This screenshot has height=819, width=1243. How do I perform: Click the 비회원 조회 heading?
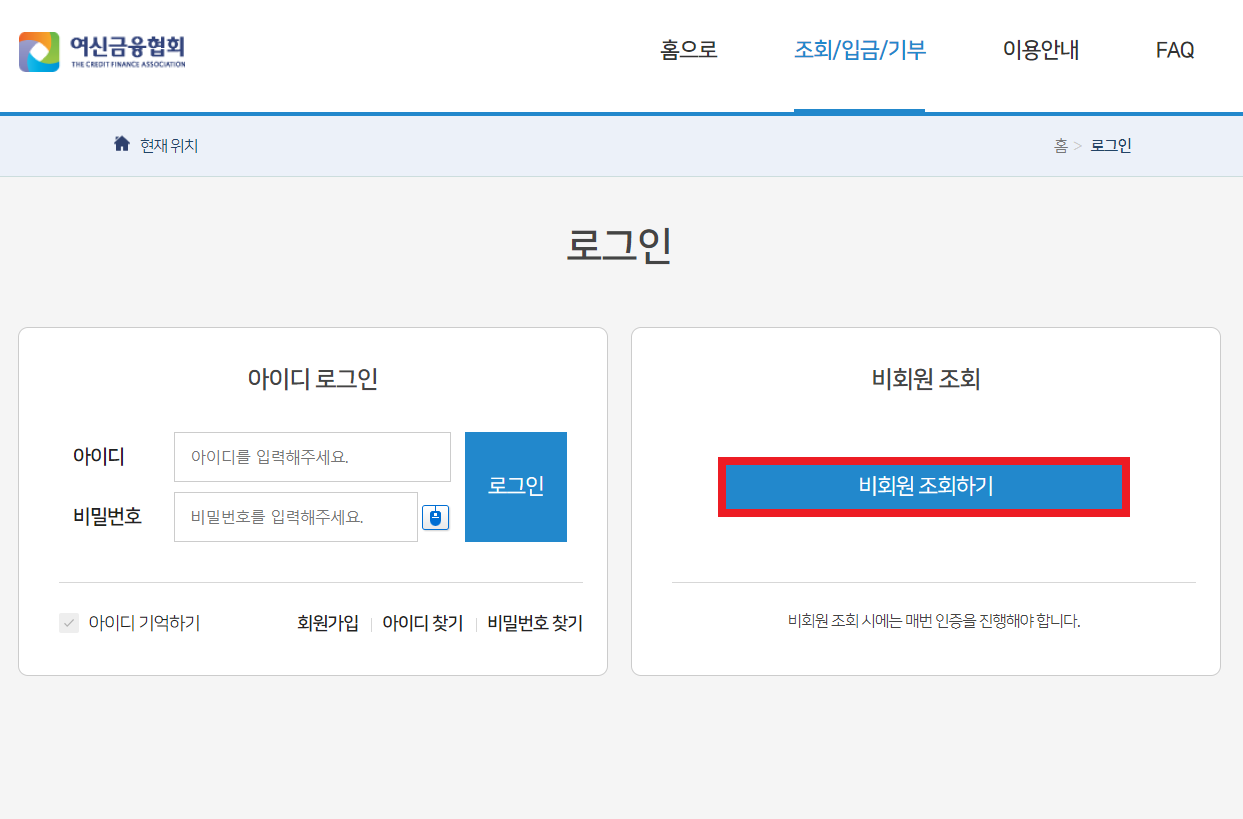point(926,379)
